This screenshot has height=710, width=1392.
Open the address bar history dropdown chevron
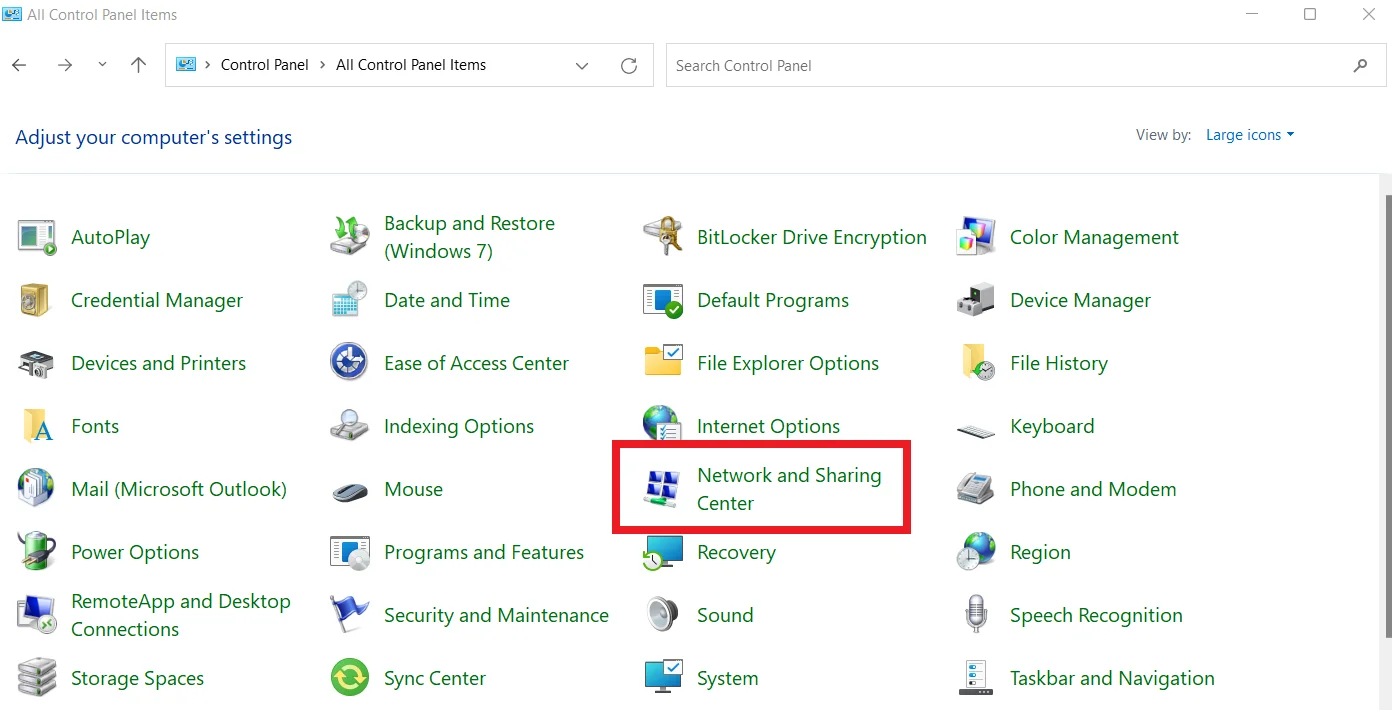tap(582, 66)
